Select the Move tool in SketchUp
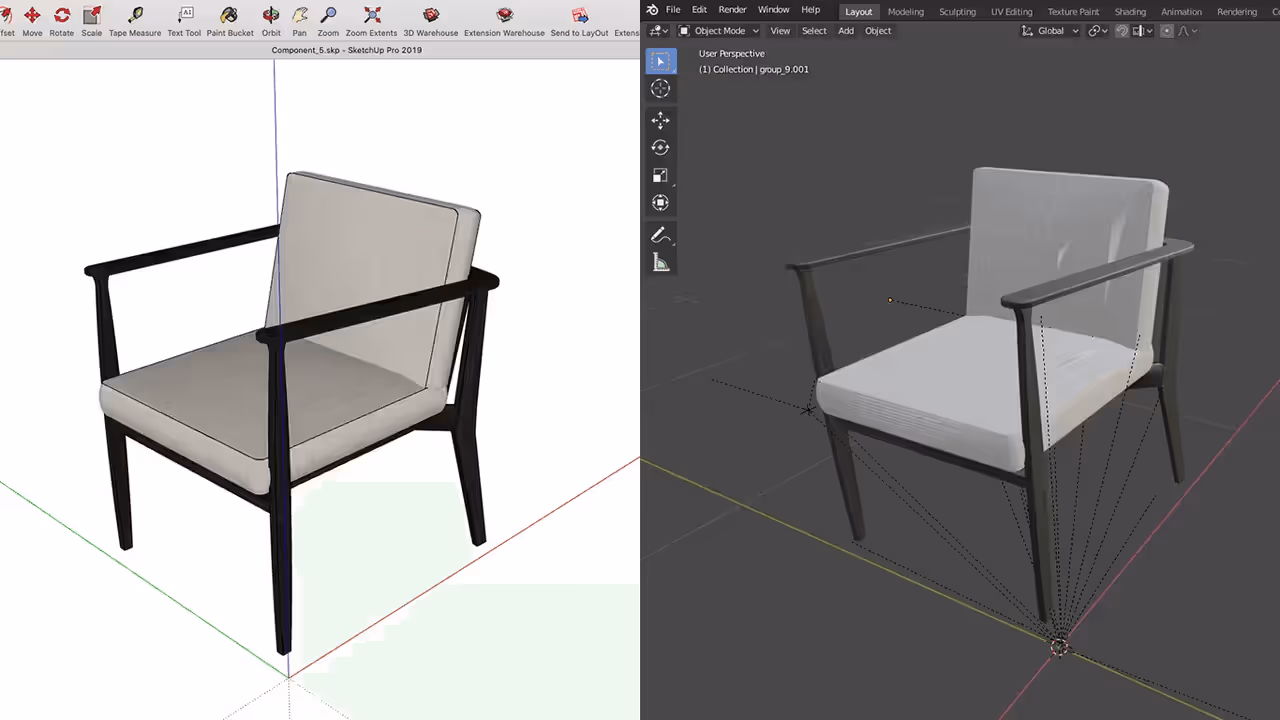1280x720 pixels. [32, 20]
